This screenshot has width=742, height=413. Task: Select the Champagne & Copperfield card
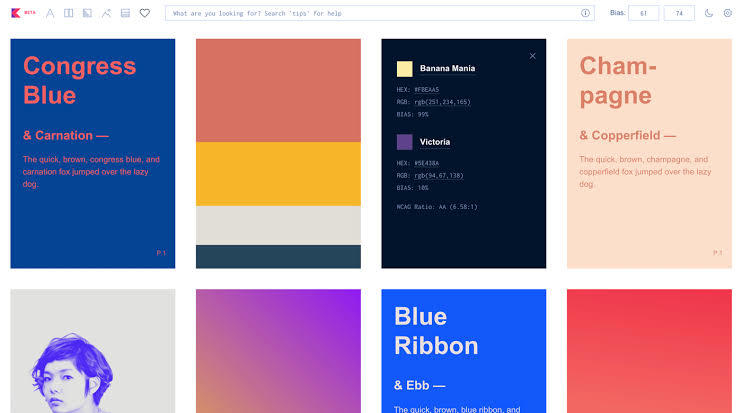coord(648,153)
